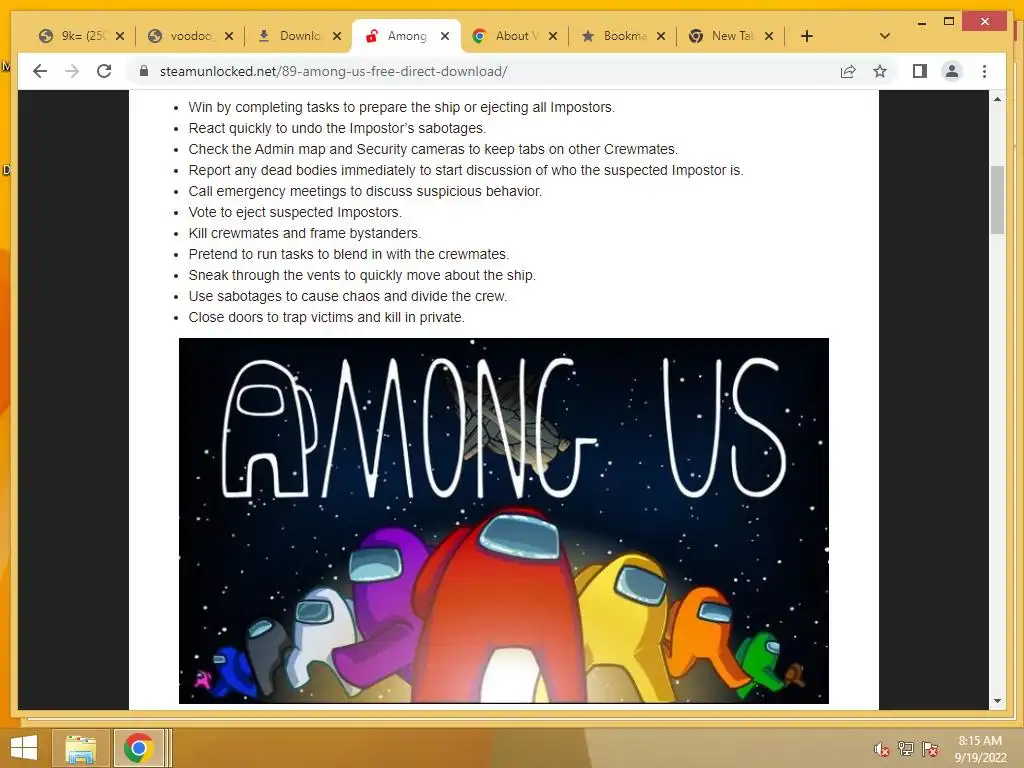1024x768 pixels.
Task: Share this page using the share icon
Action: click(848, 71)
